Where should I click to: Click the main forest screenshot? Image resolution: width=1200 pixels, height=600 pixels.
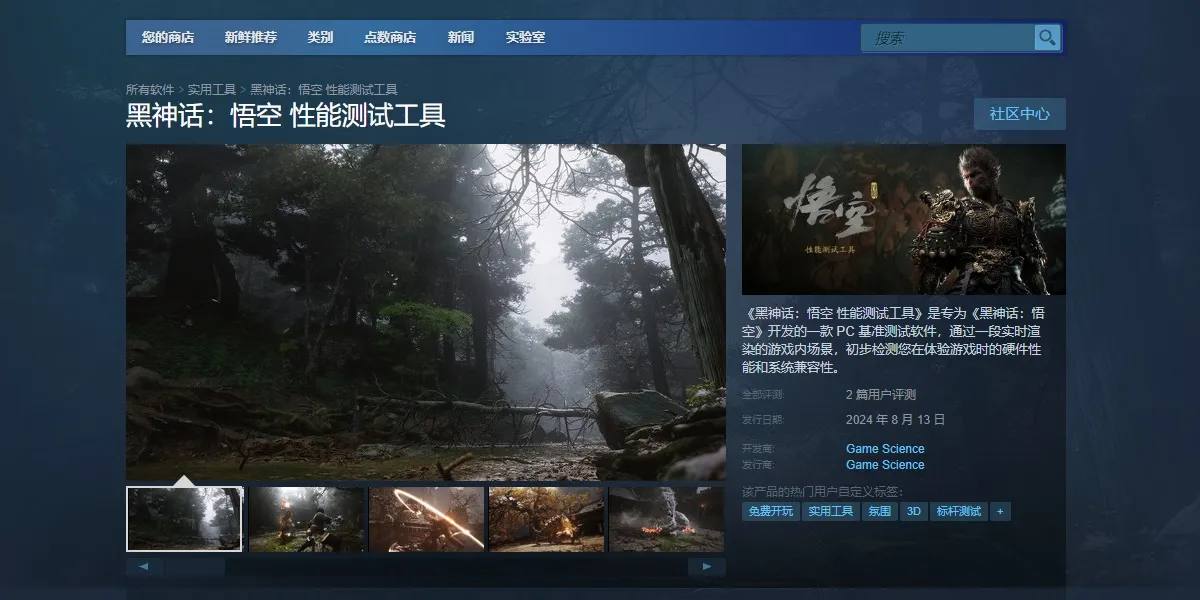coord(426,312)
